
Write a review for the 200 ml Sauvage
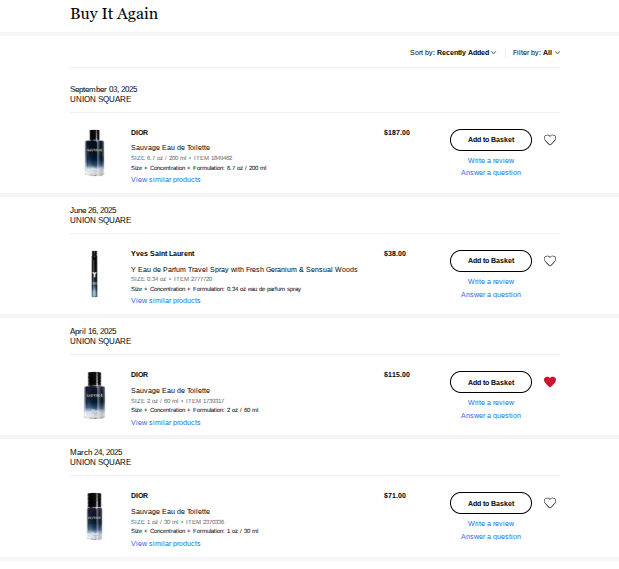pyautogui.click(x=491, y=160)
